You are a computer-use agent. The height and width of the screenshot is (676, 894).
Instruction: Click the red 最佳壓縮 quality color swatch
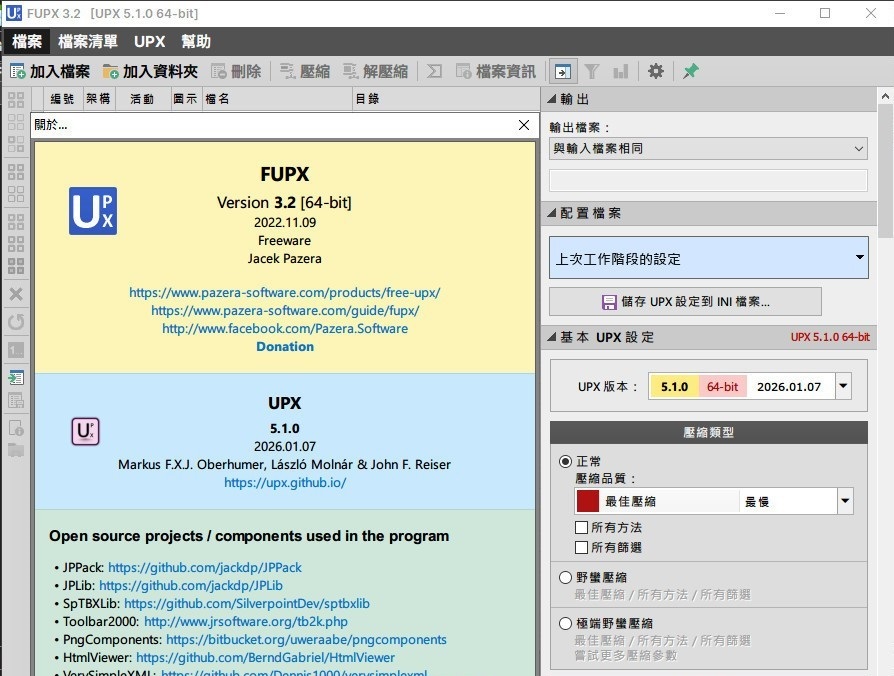click(x=587, y=501)
